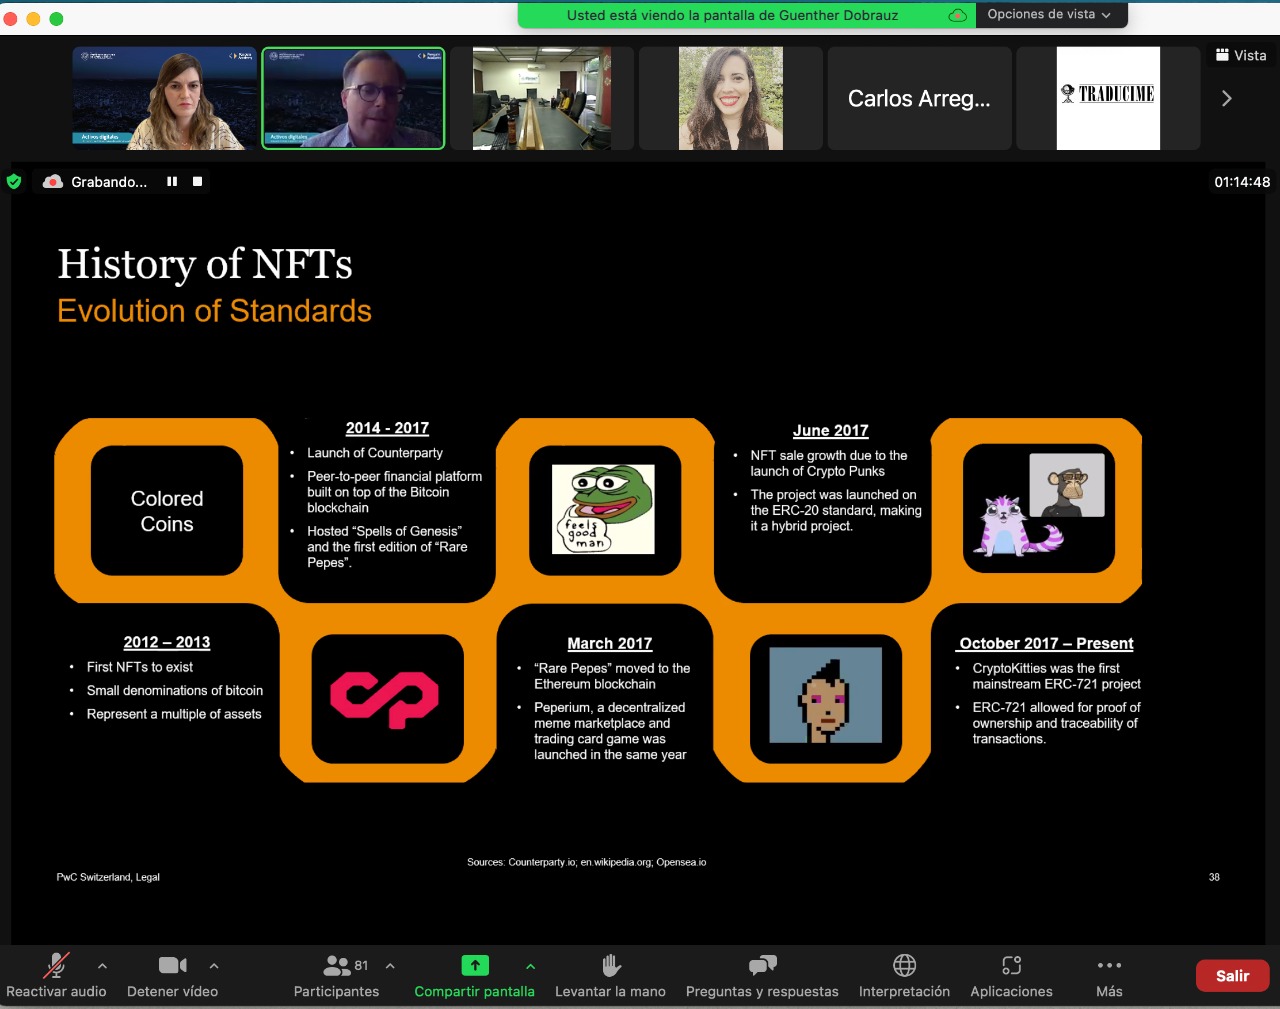
Task: Expand the video options chevron
Action: (x=214, y=966)
